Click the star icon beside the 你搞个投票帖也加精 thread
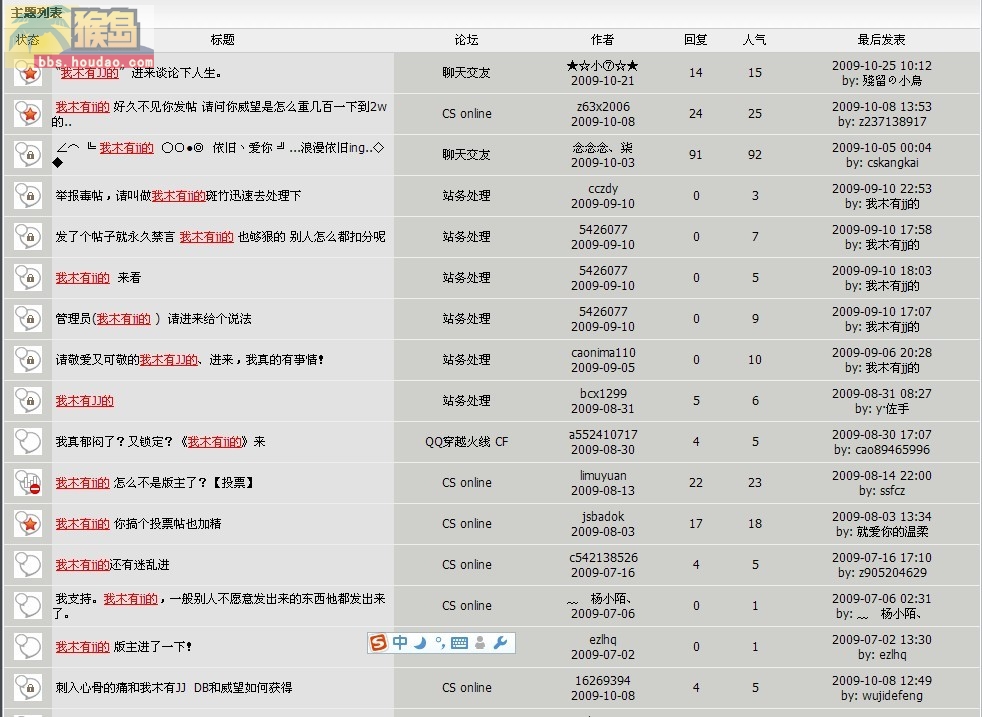982x717 pixels. 28,524
